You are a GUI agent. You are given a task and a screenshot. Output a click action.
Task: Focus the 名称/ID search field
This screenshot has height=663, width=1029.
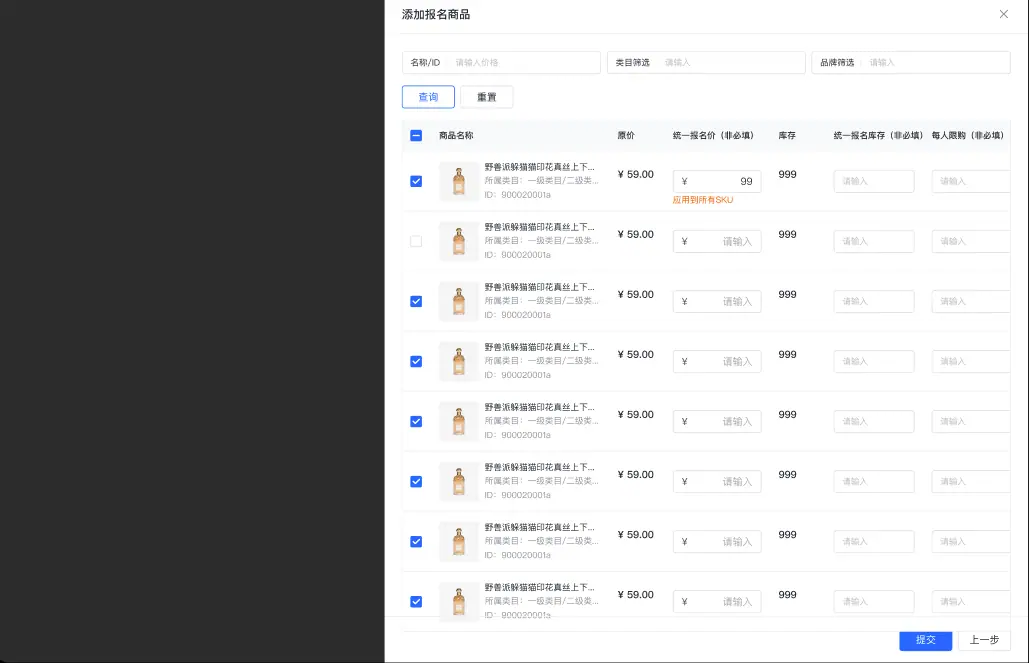(501, 62)
